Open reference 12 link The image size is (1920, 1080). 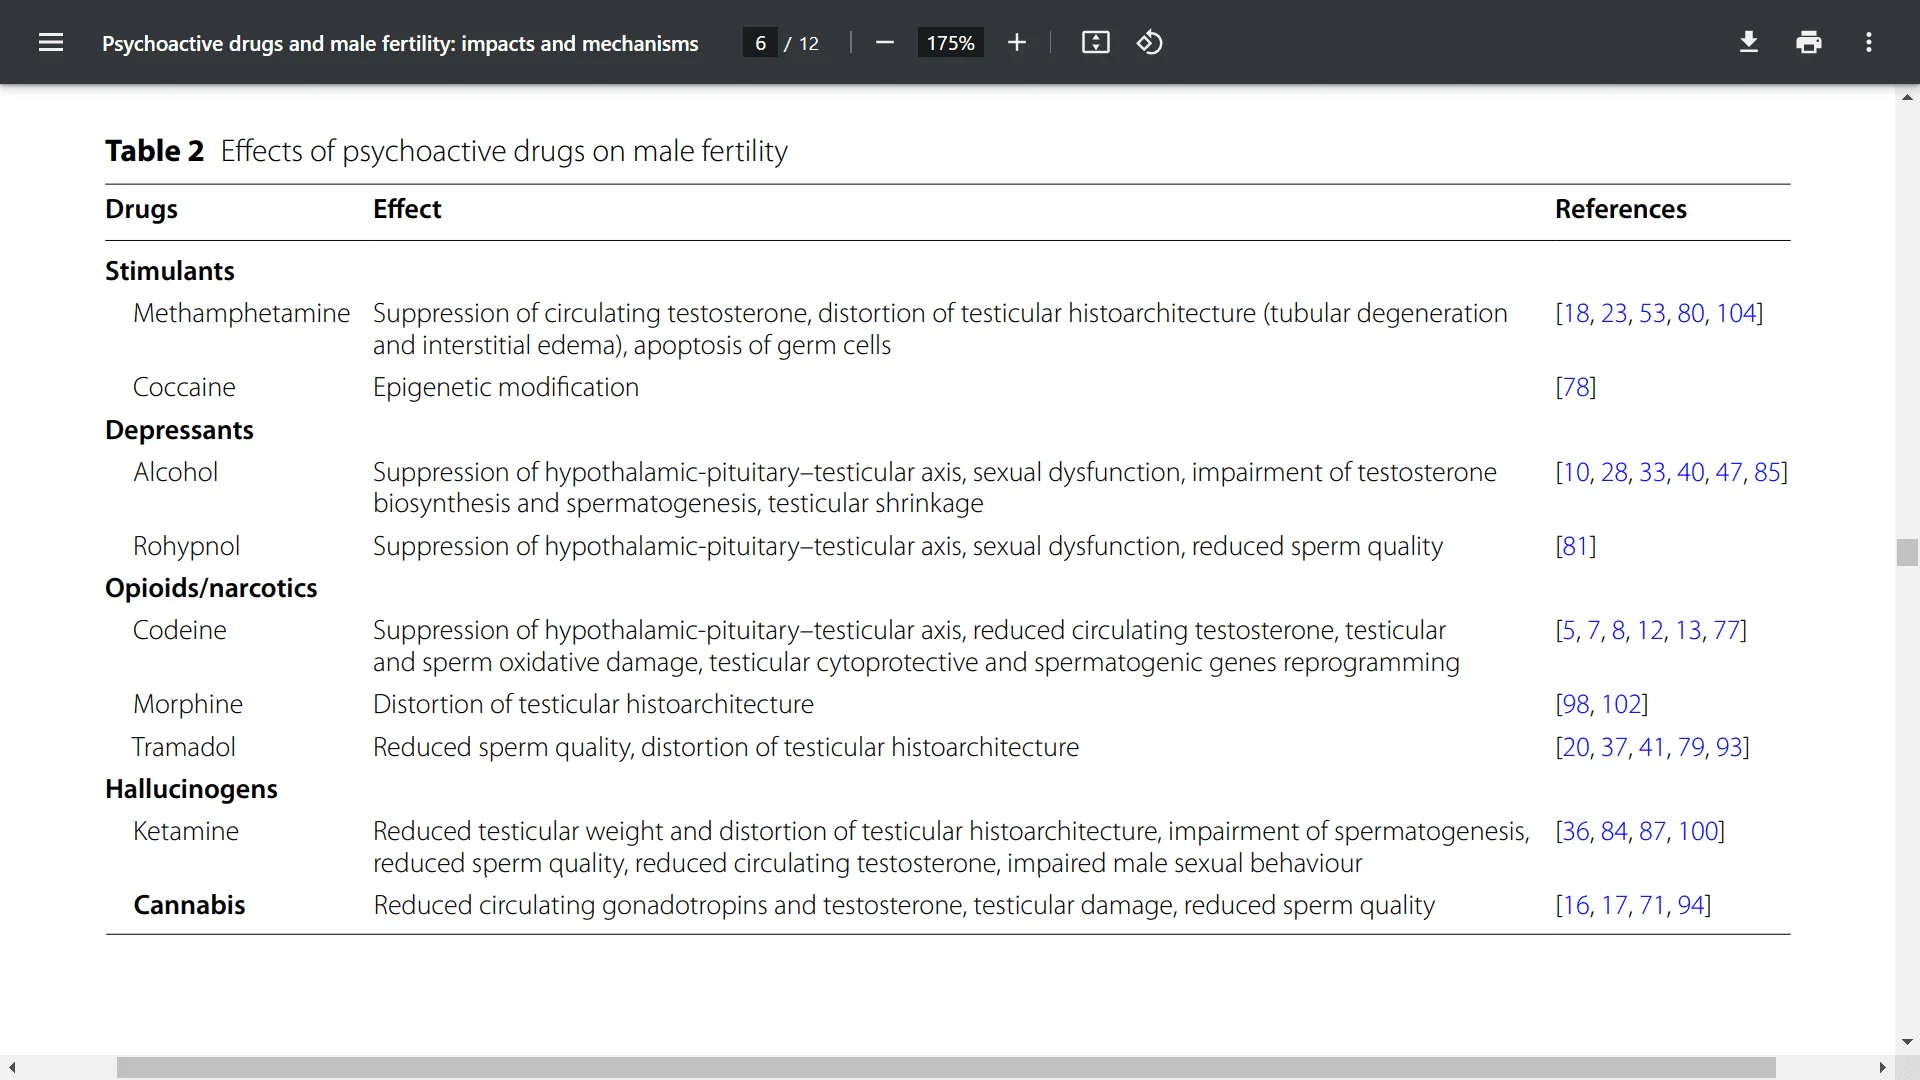point(1650,630)
